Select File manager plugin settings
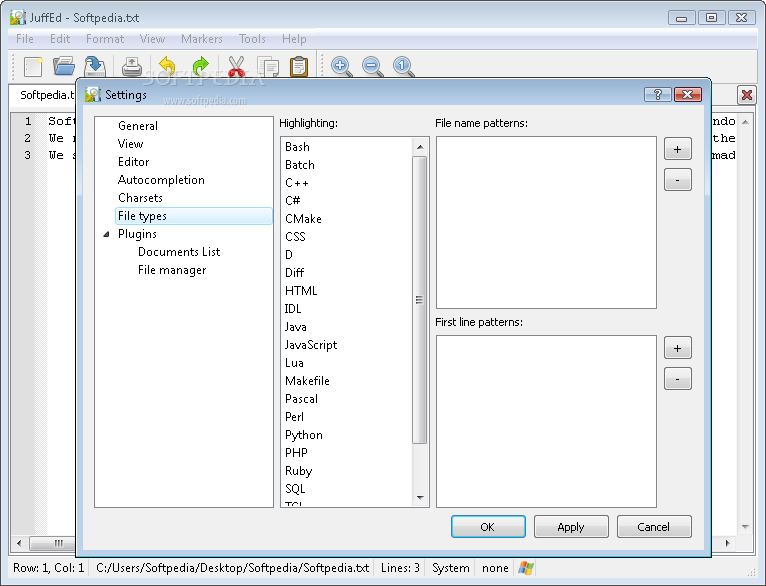This screenshot has width=766, height=586. [x=172, y=270]
